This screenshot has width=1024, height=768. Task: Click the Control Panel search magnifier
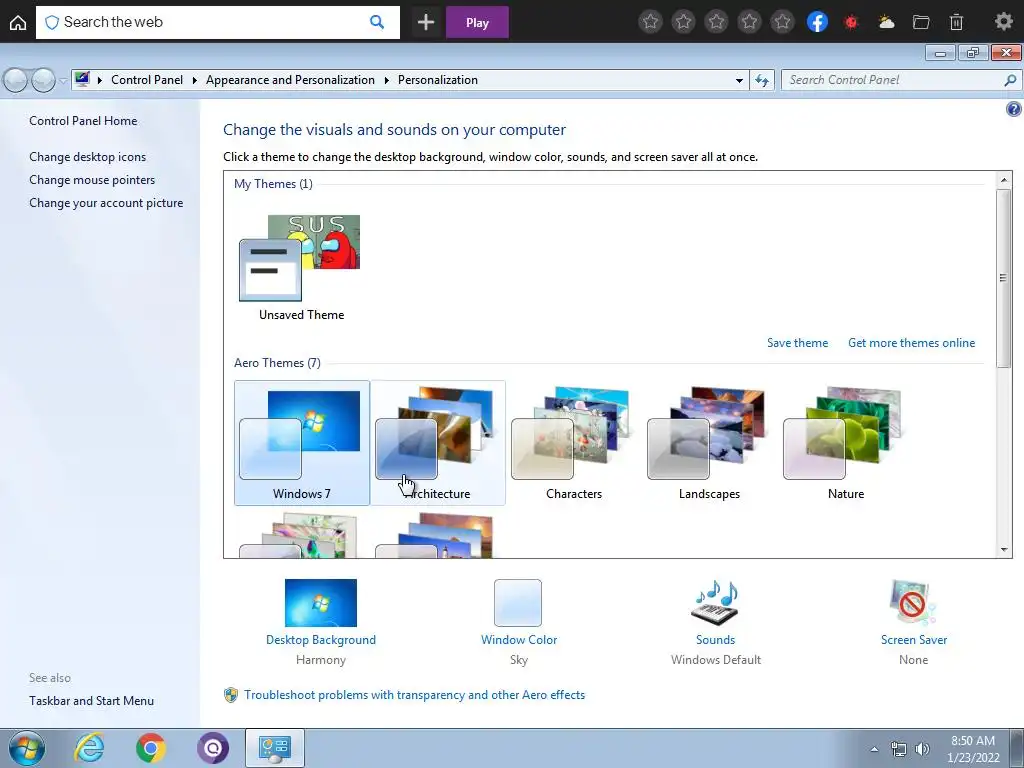[1010, 80]
